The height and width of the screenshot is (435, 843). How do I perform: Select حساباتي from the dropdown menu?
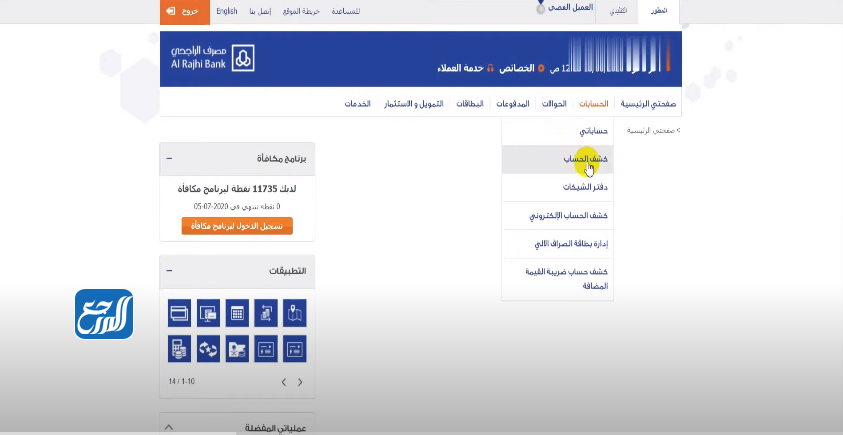(558, 131)
